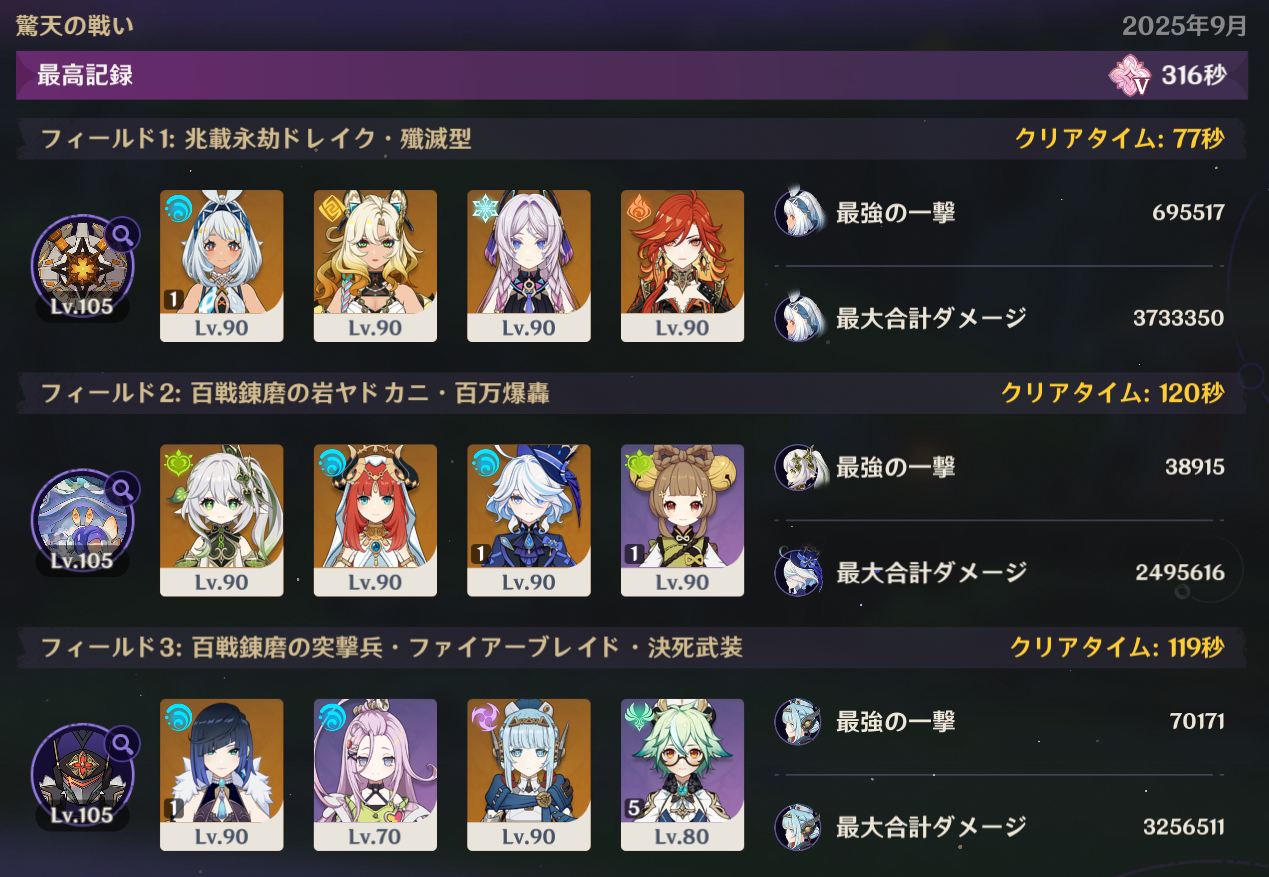Click Field 3 最強の一撃 character avatar

798,721
